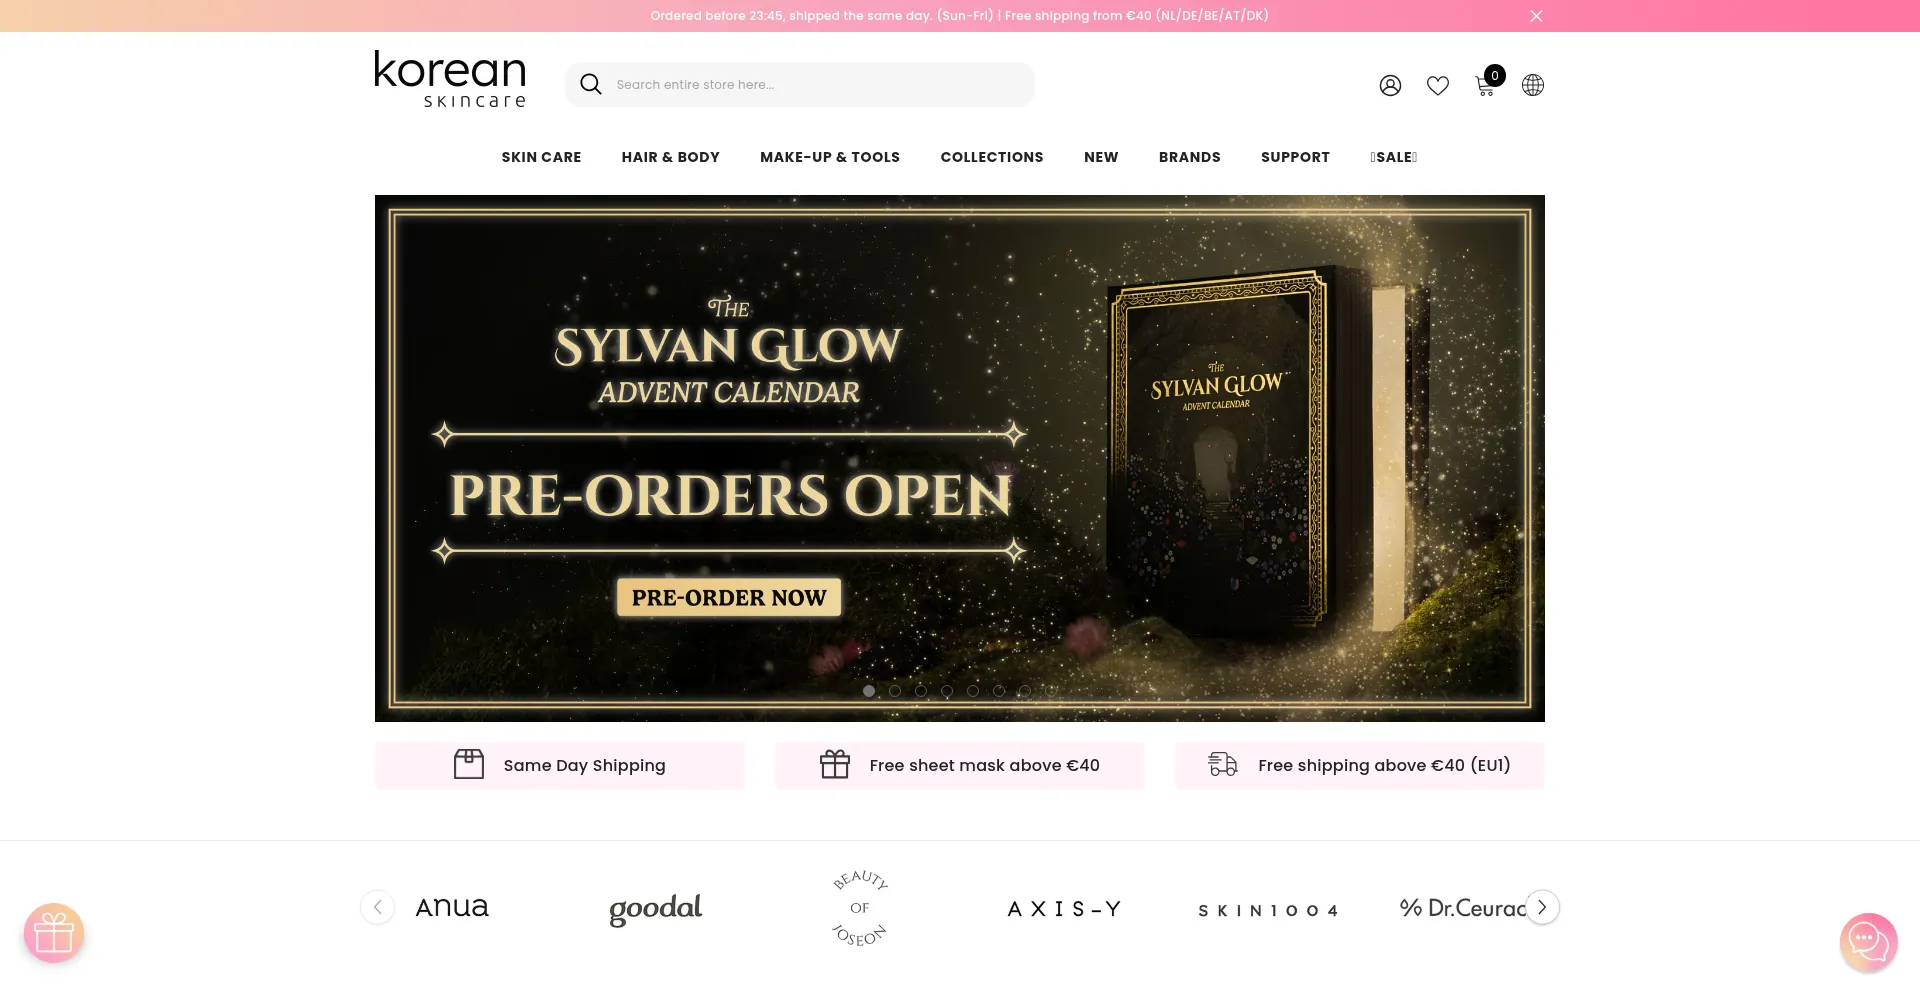Viewport: 1920px width, 993px height.
Task: Show previous brands with left arrow
Action: tap(378, 907)
